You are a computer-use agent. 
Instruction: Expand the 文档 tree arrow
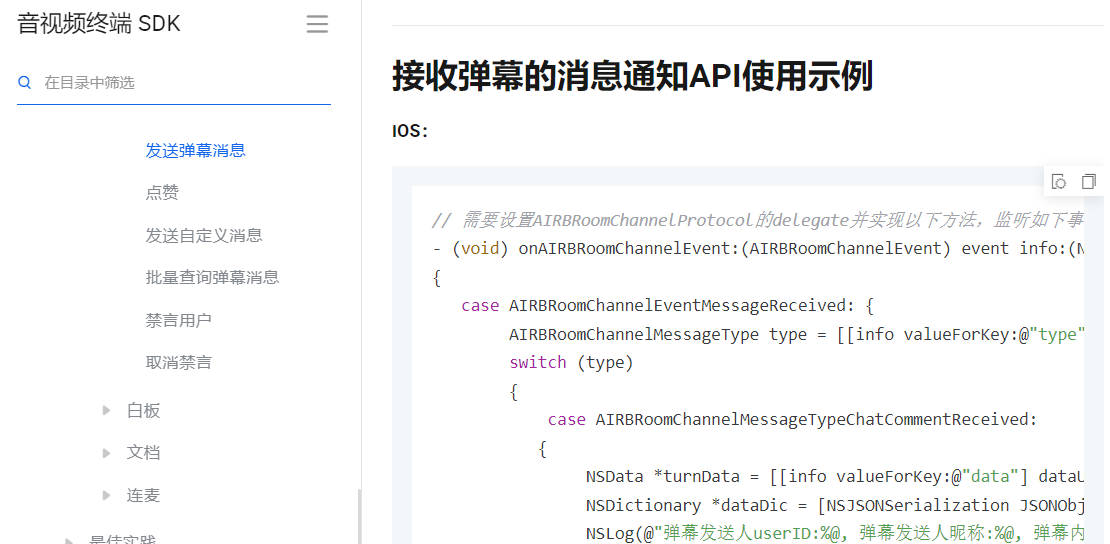[x=106, y=453]
